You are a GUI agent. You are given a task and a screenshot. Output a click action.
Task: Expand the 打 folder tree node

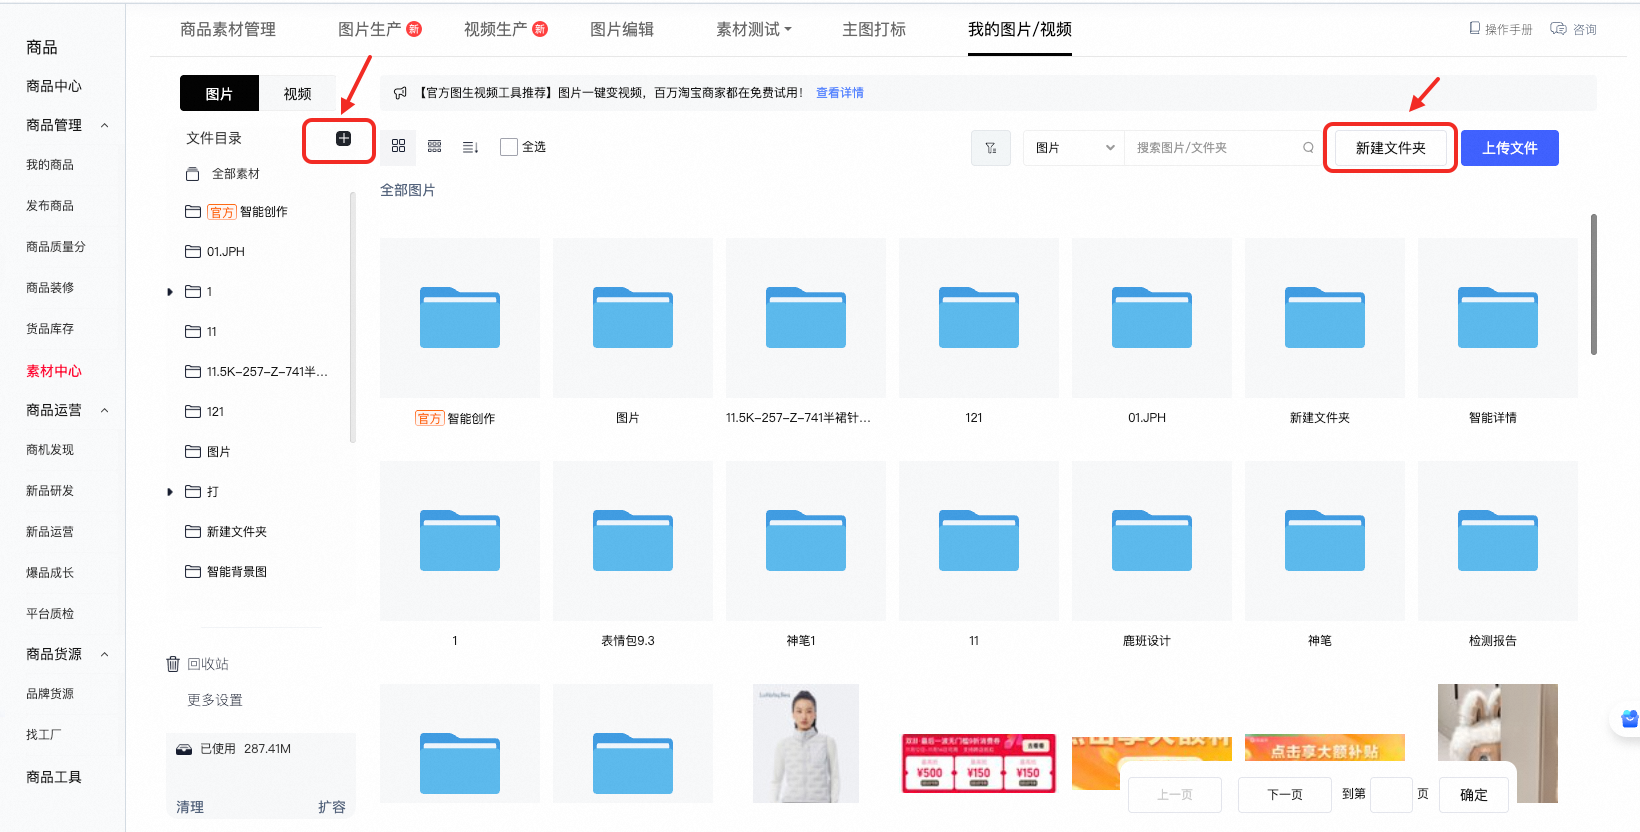(170, 492)
